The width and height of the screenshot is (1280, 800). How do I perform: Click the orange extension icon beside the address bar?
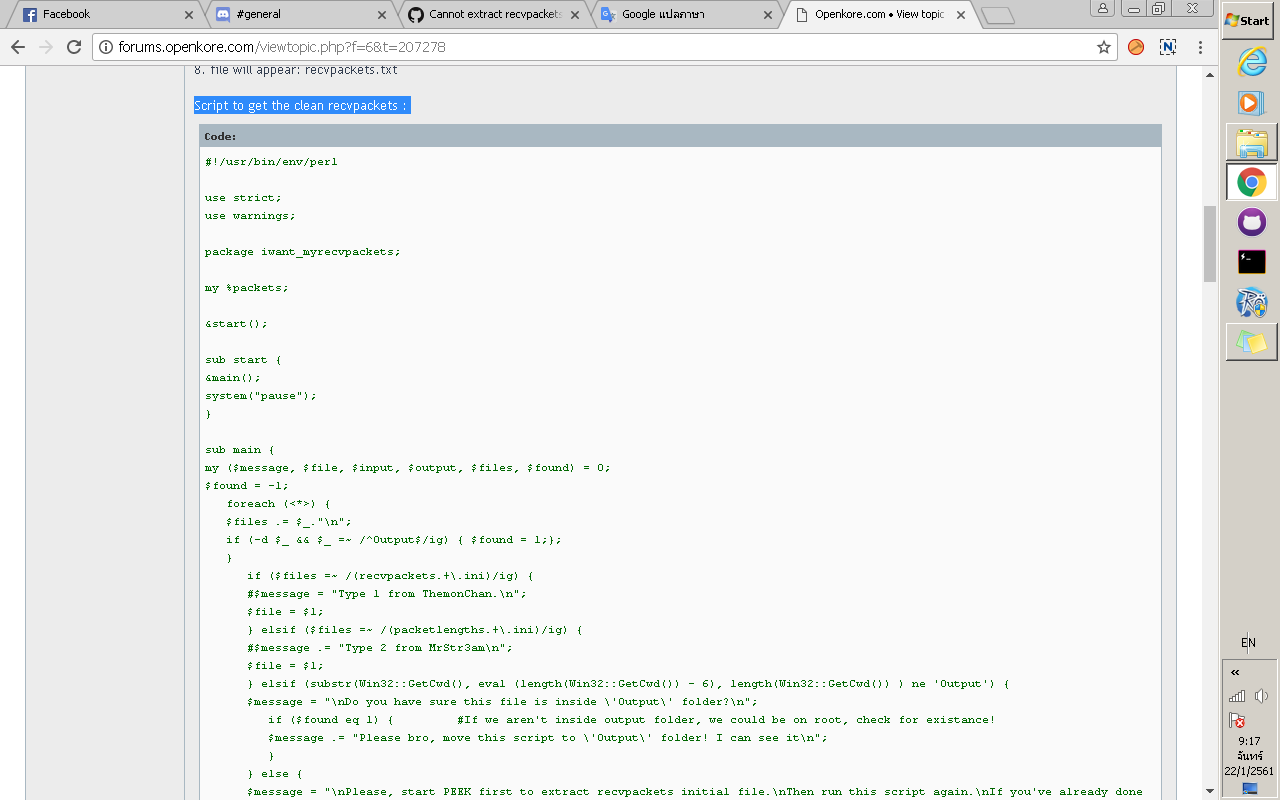click(x=1135, y=47)
